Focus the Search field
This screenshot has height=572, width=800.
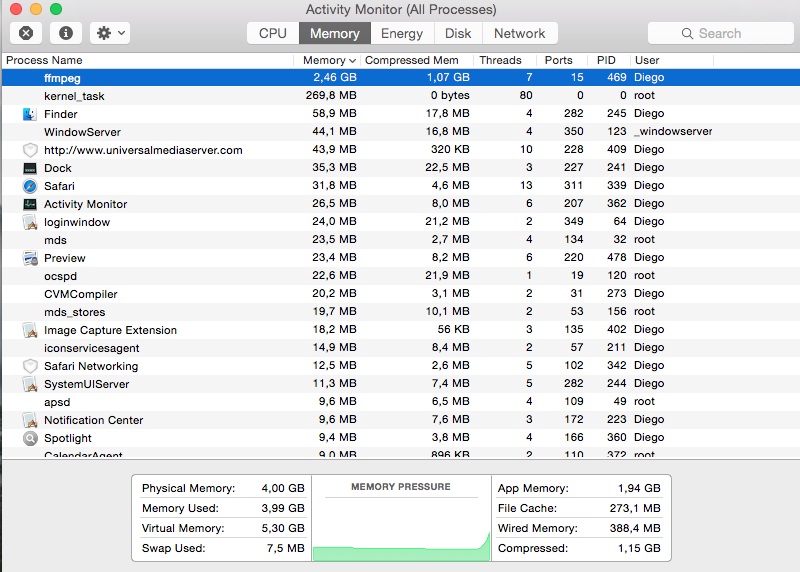point(720,33)
